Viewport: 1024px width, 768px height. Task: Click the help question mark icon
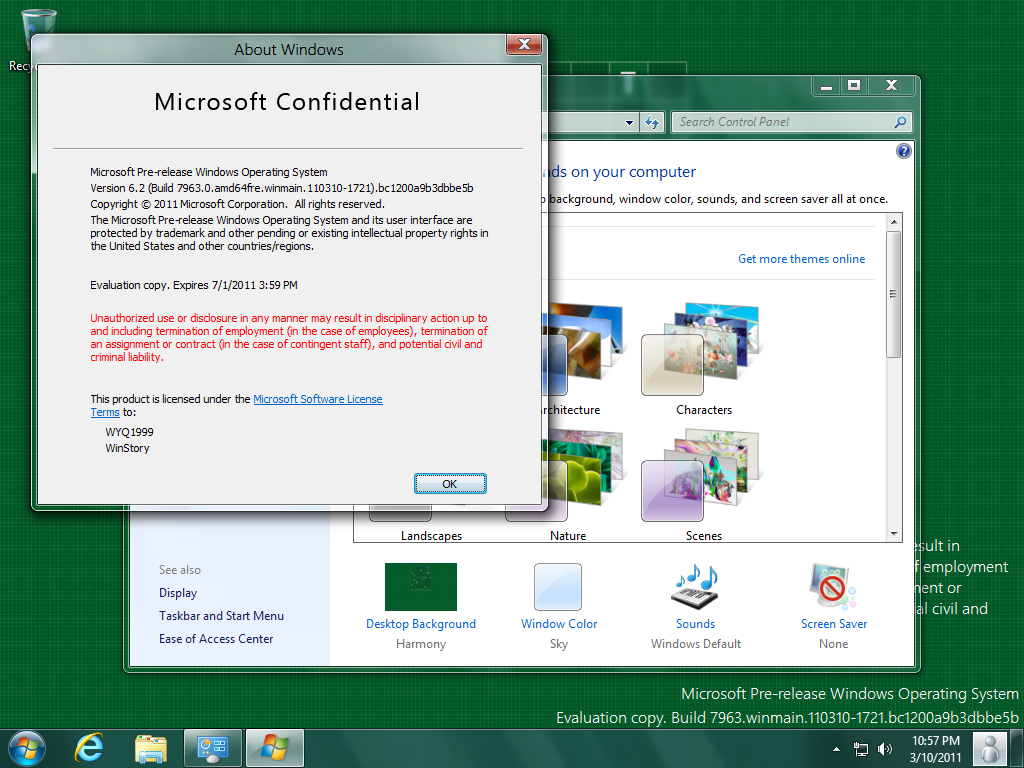point(904,151)
